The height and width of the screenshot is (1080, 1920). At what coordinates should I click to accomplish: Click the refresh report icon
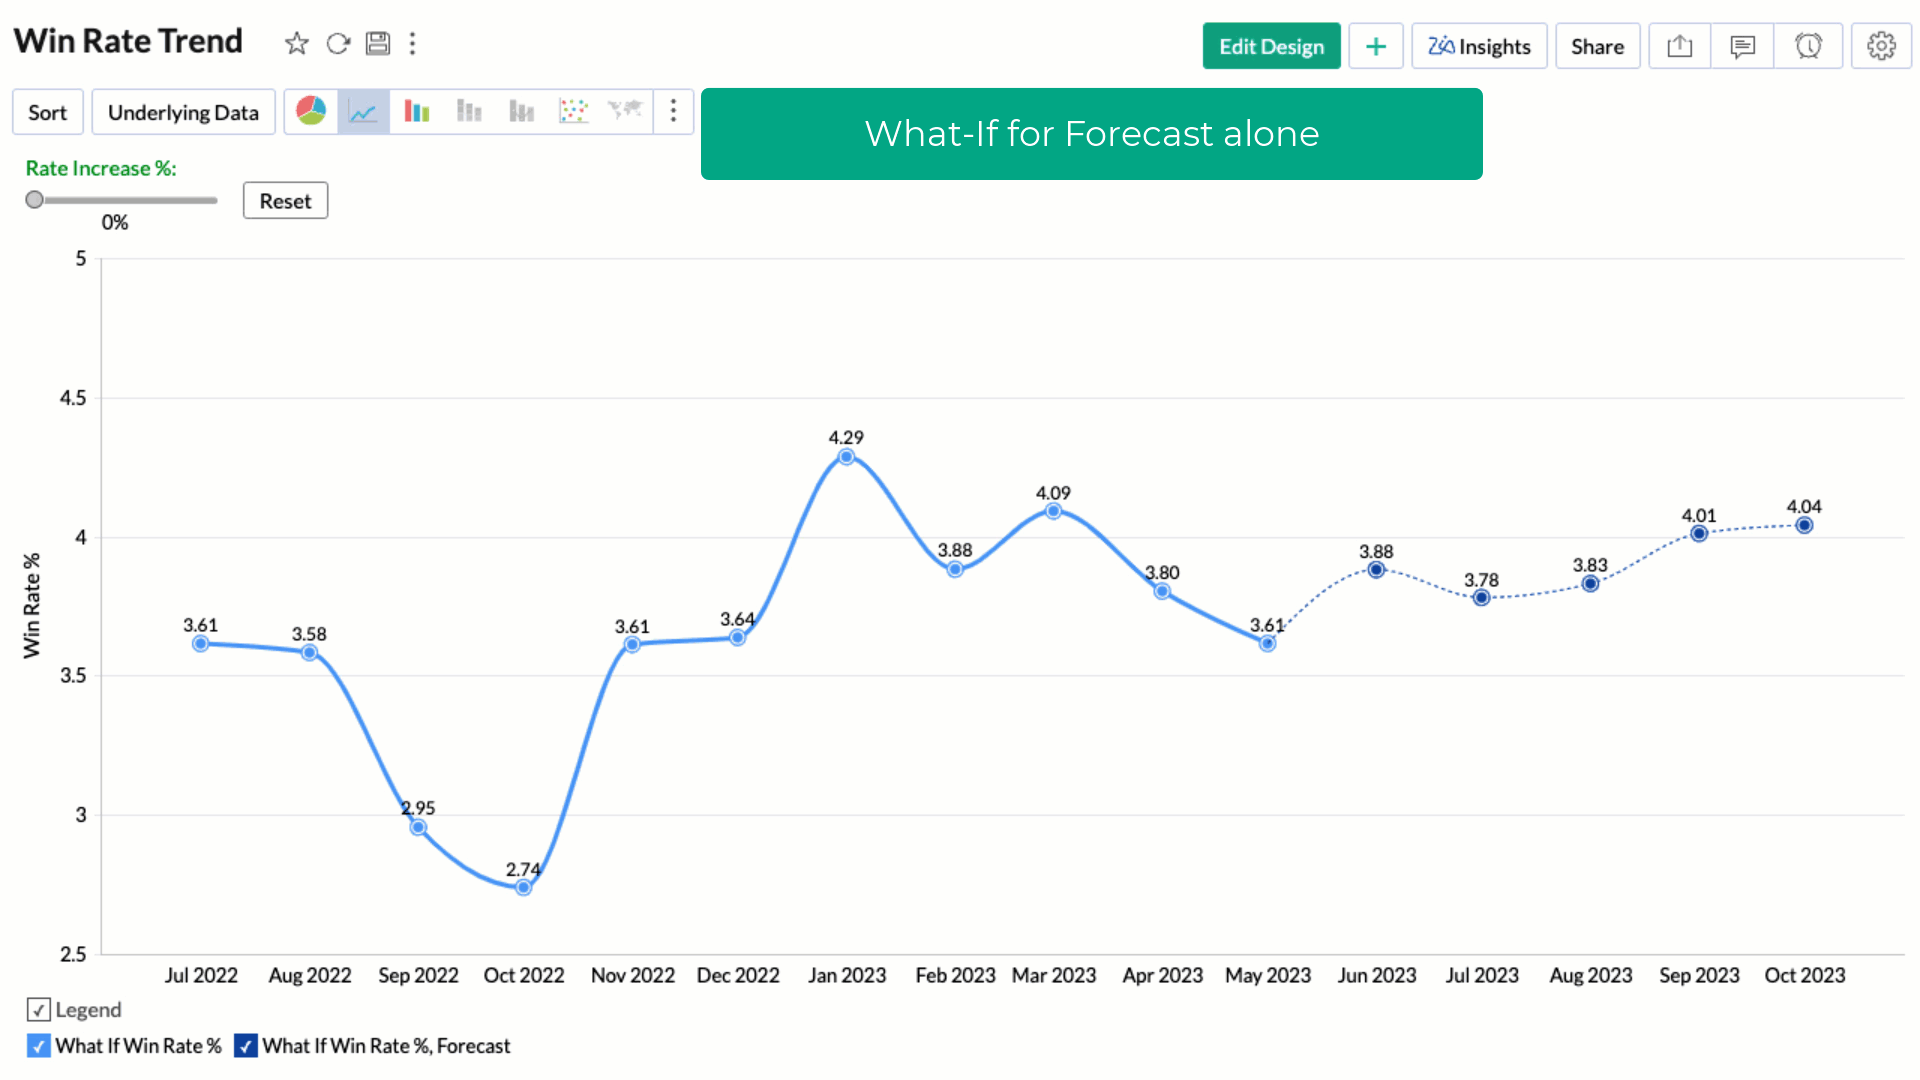pyautogui.click(x=338, y=44)
